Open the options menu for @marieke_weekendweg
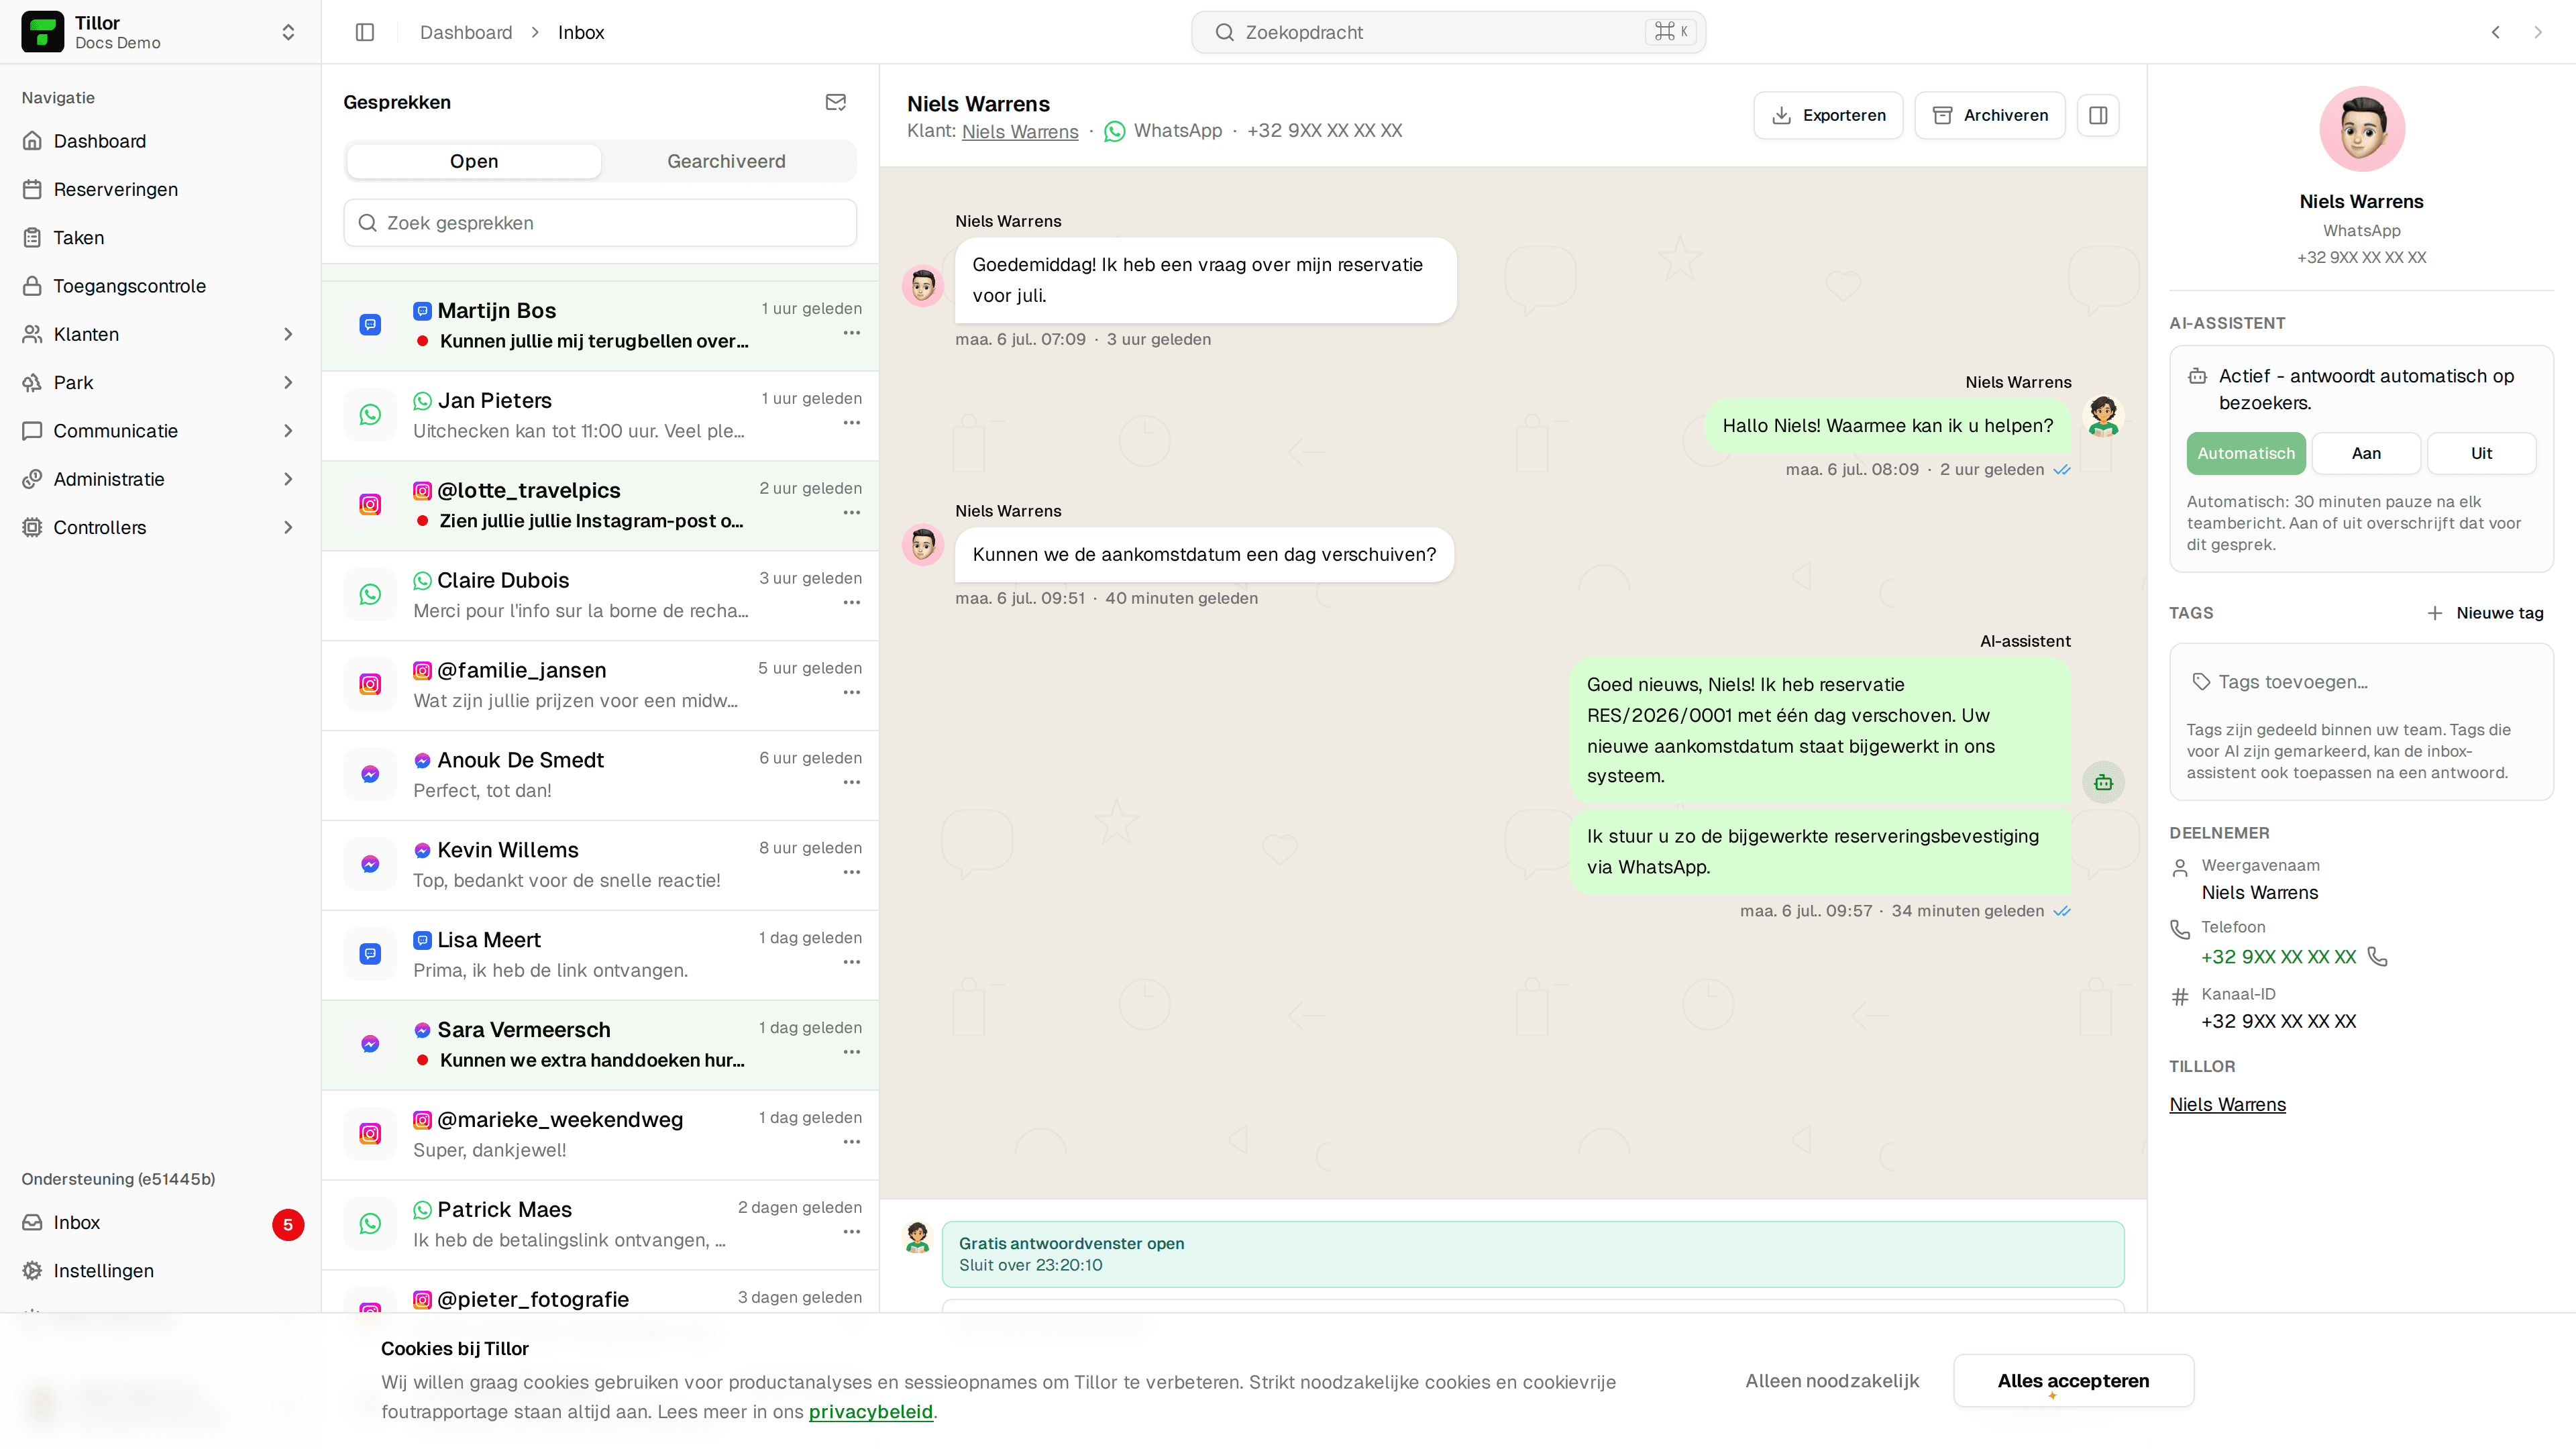The width and height of the screenshot is (2576, 1449). (x=851, y=1142)
